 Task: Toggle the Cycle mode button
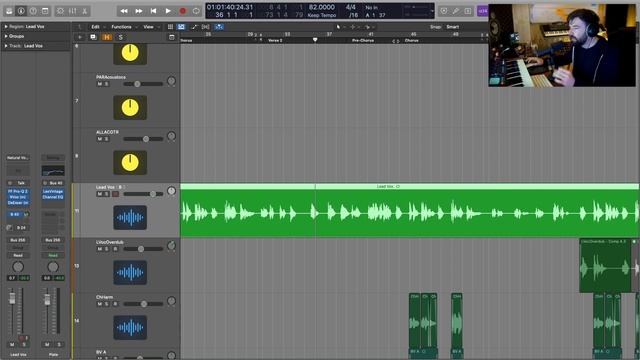click(196, 11)
